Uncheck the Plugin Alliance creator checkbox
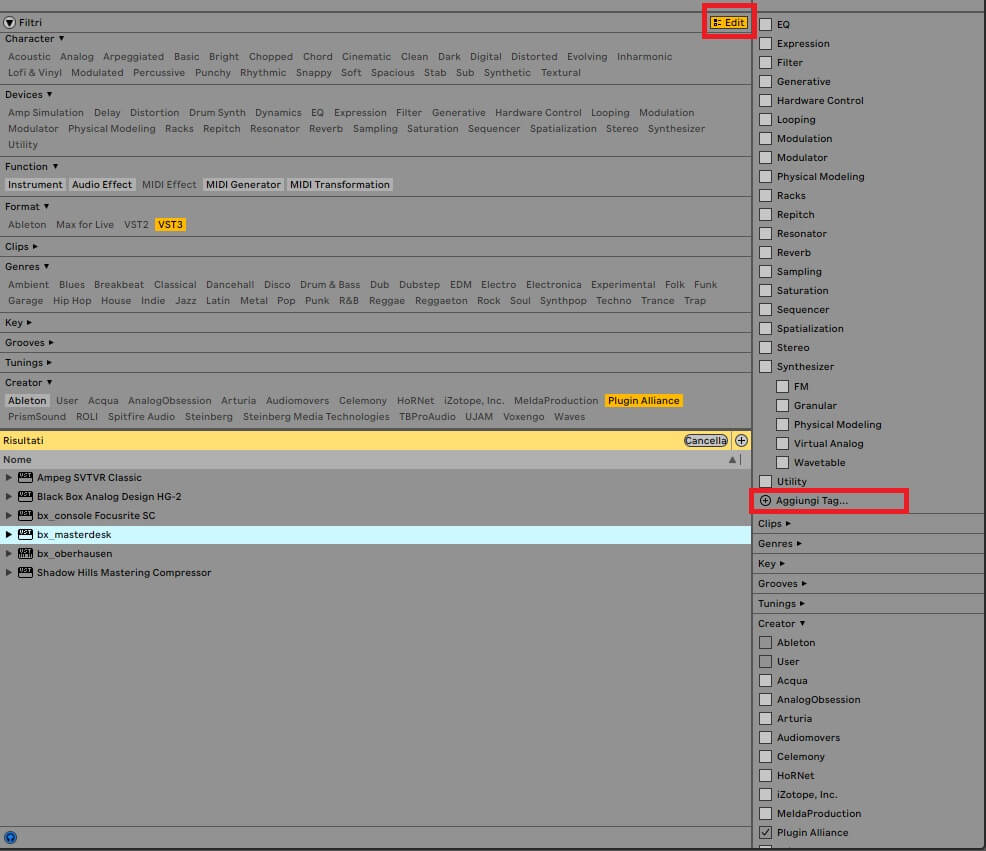The height and width of the screenshot is (851, 986). [766, 832]
